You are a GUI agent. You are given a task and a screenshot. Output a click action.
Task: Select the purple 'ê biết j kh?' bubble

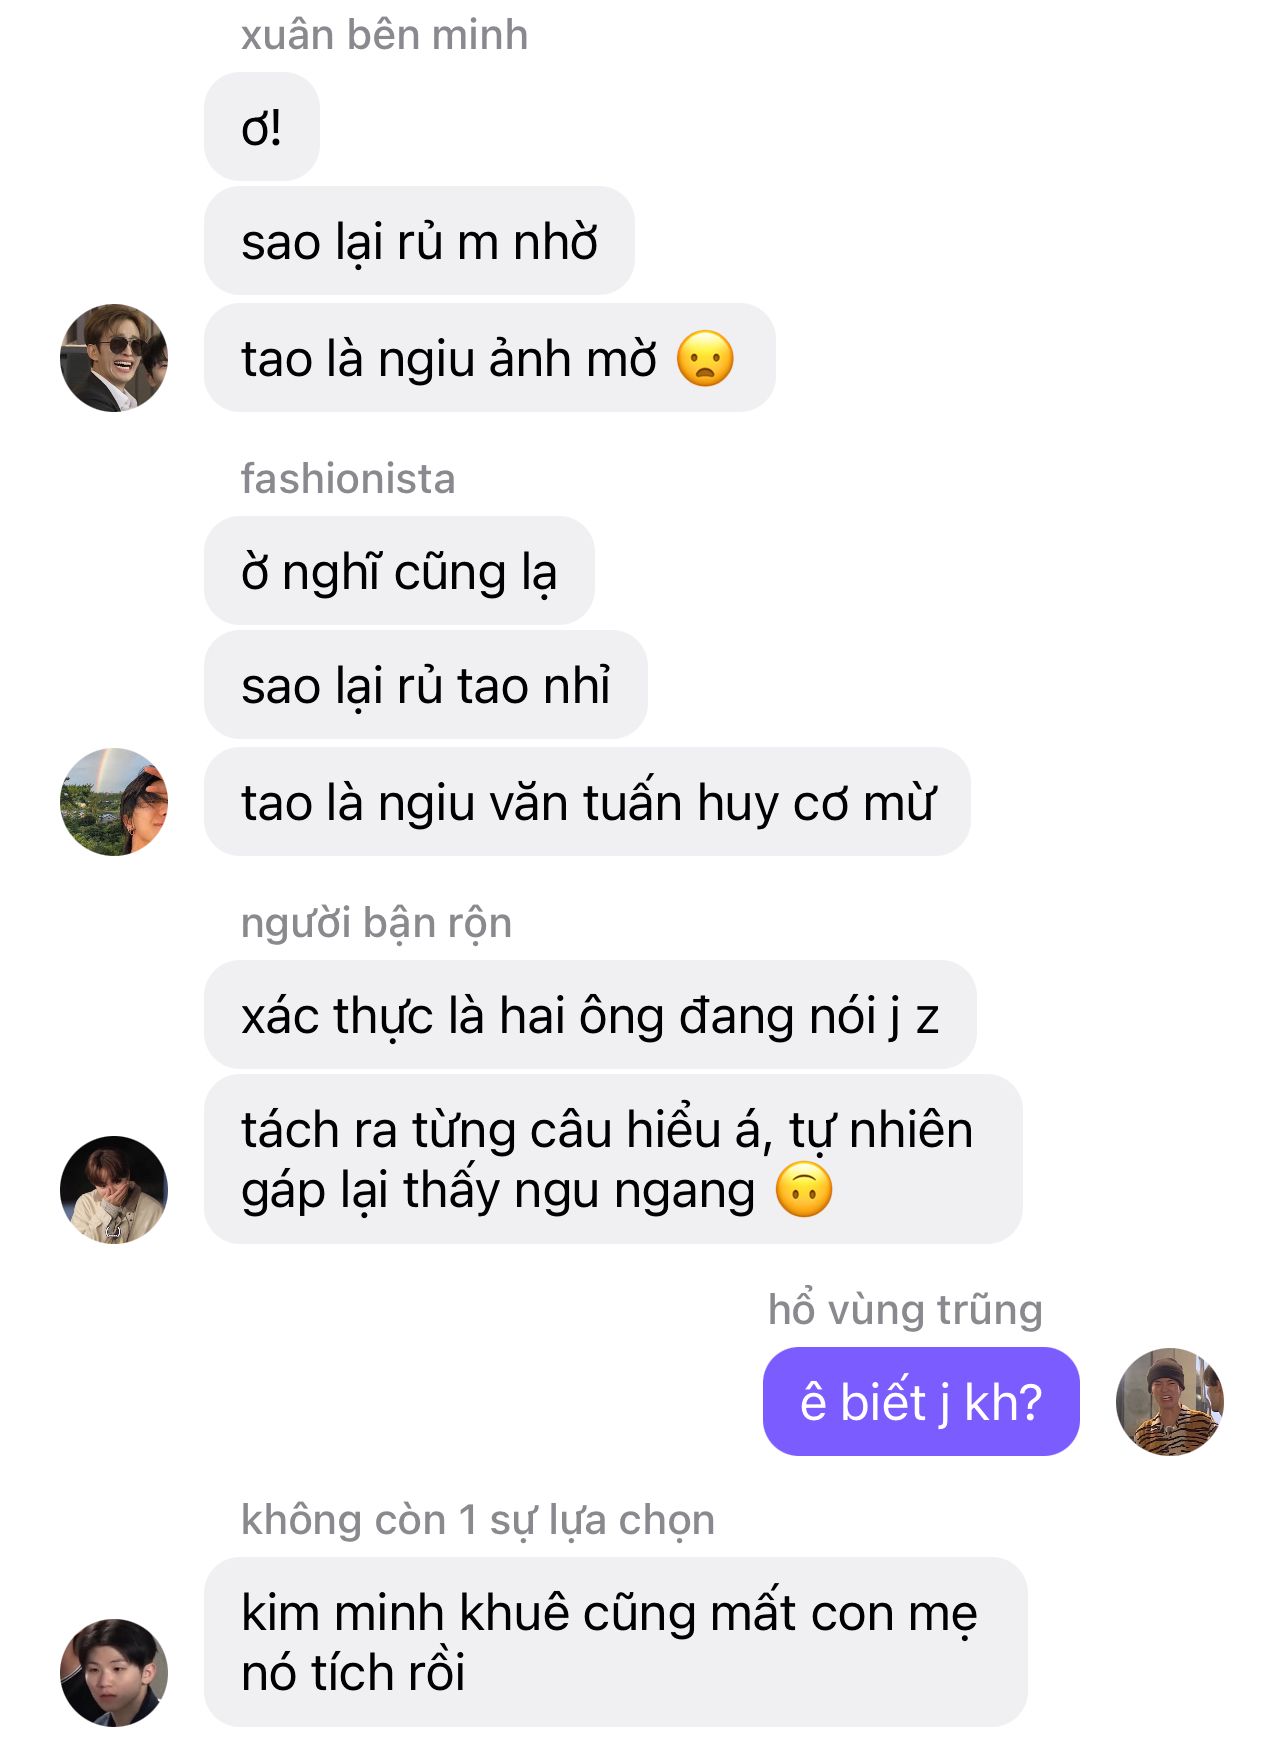pyautogui.click(x=921, y=1401)
